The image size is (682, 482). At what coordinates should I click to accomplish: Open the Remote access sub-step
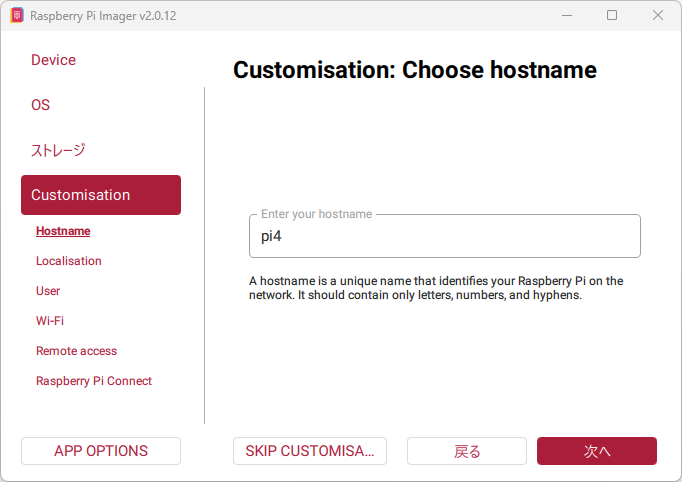(x=77, y=351)
